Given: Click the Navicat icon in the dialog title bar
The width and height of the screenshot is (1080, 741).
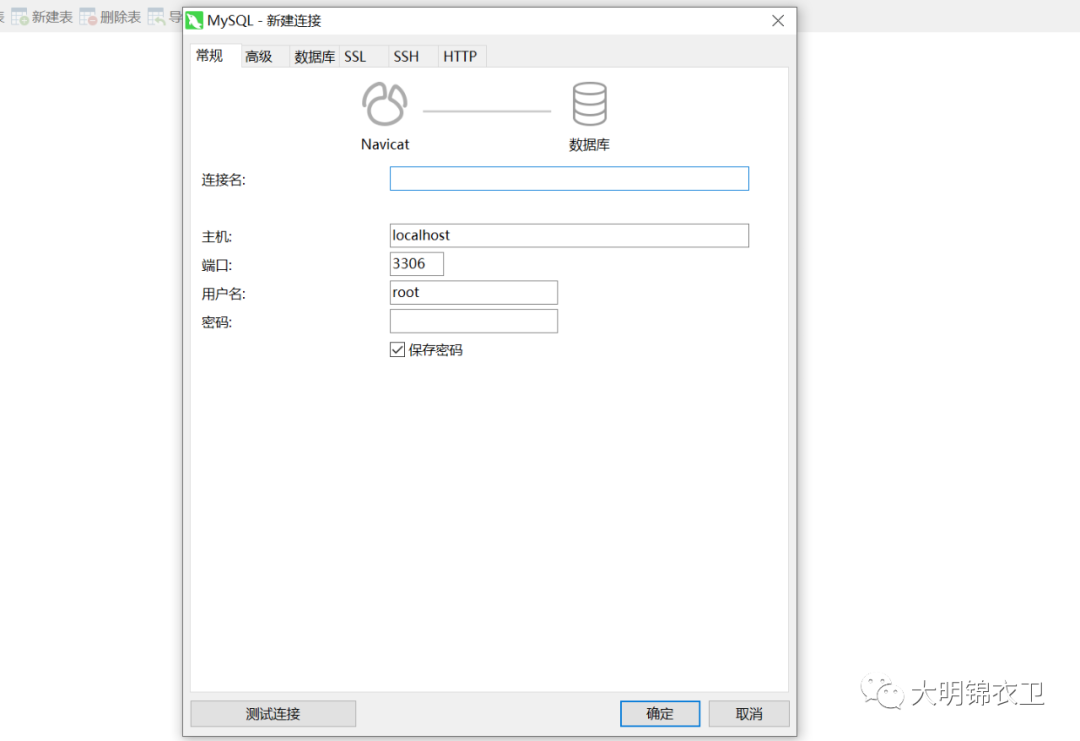Looking at the screenshot, I should point(194,21).
